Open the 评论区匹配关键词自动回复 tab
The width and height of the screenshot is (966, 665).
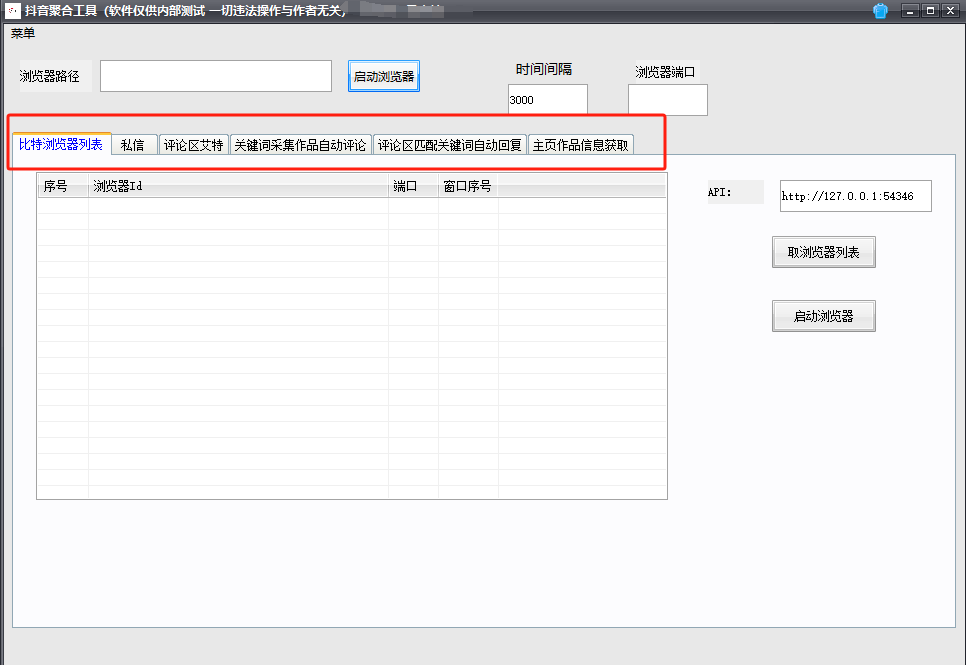coord(450,145)
